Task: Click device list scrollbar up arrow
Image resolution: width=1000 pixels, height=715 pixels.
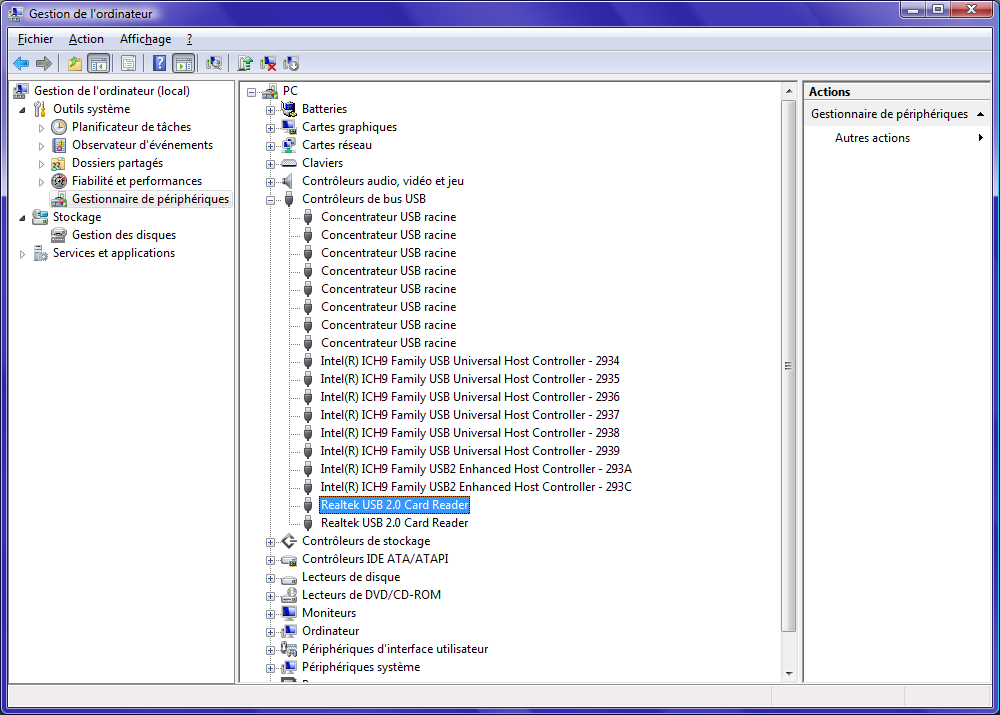Action: (789, 91)
